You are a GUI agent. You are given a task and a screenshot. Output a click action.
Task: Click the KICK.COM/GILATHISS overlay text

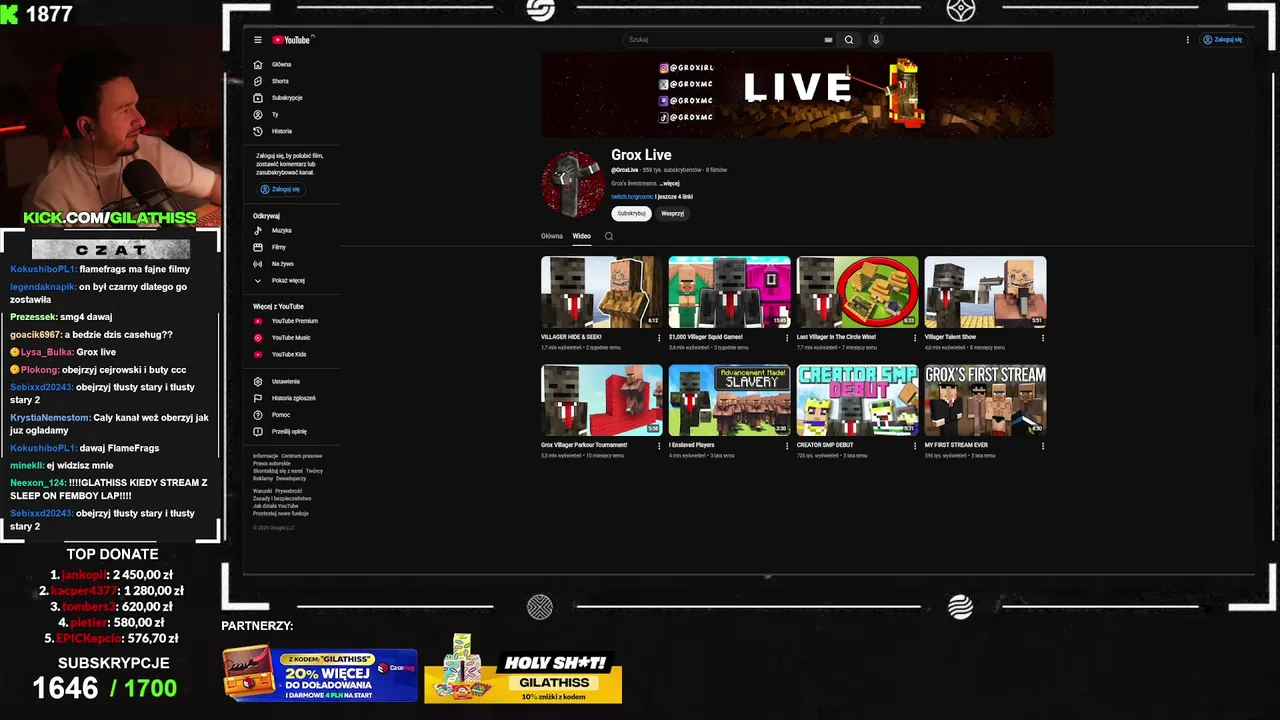click(x=110, y=218)
